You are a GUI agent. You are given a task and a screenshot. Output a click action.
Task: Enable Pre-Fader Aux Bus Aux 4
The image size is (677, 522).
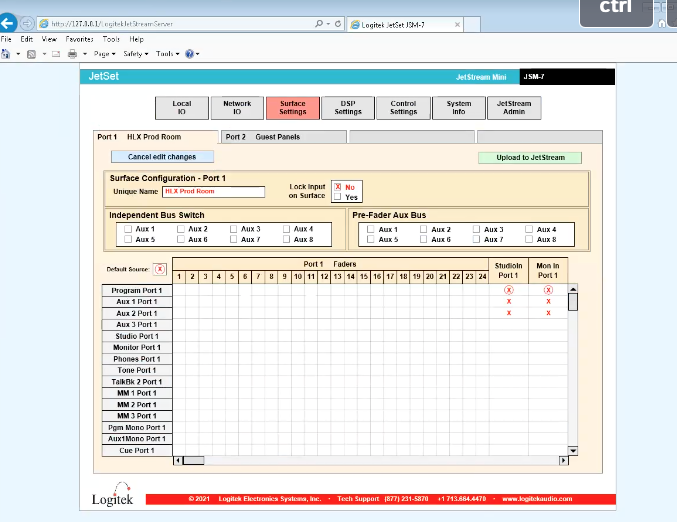(529, 229)
